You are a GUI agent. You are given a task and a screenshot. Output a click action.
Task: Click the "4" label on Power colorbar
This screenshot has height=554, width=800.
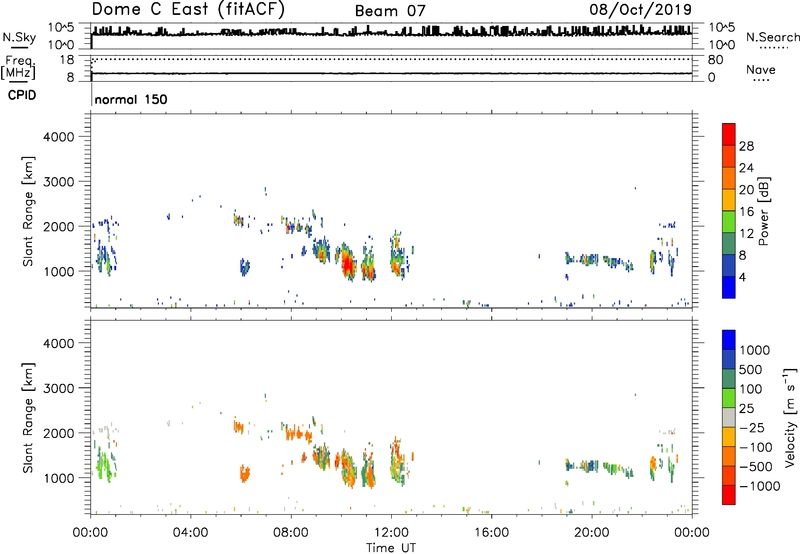point(742,277)
